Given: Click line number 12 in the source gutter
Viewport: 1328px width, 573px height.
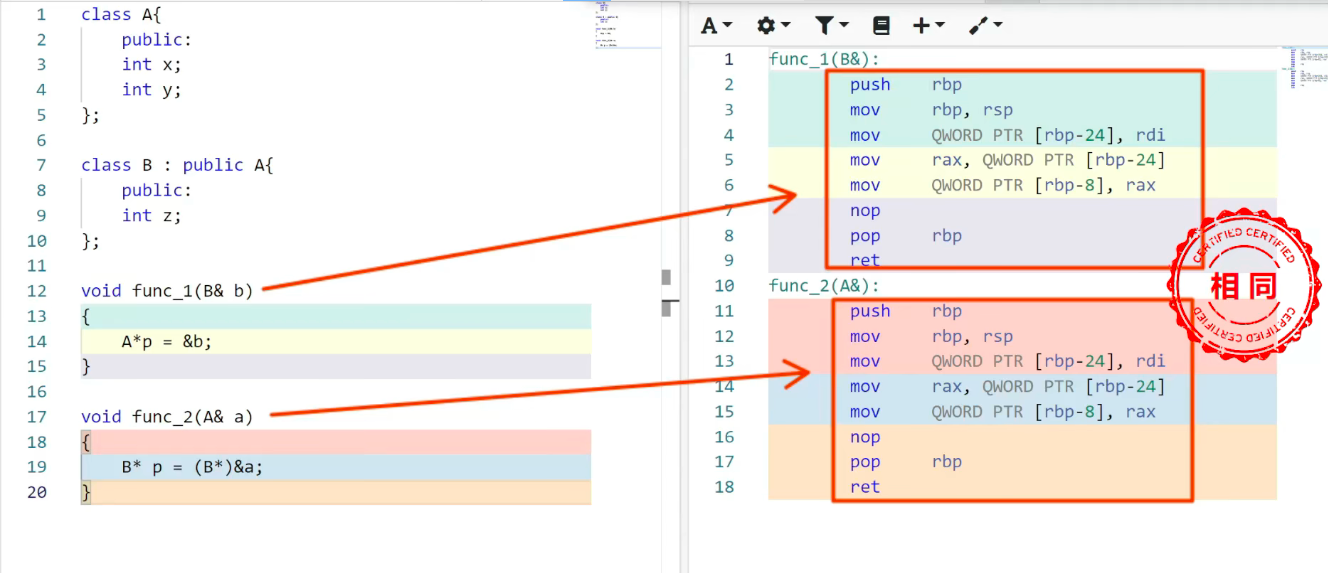Looking at the screenshot, I should pos(37,291).
